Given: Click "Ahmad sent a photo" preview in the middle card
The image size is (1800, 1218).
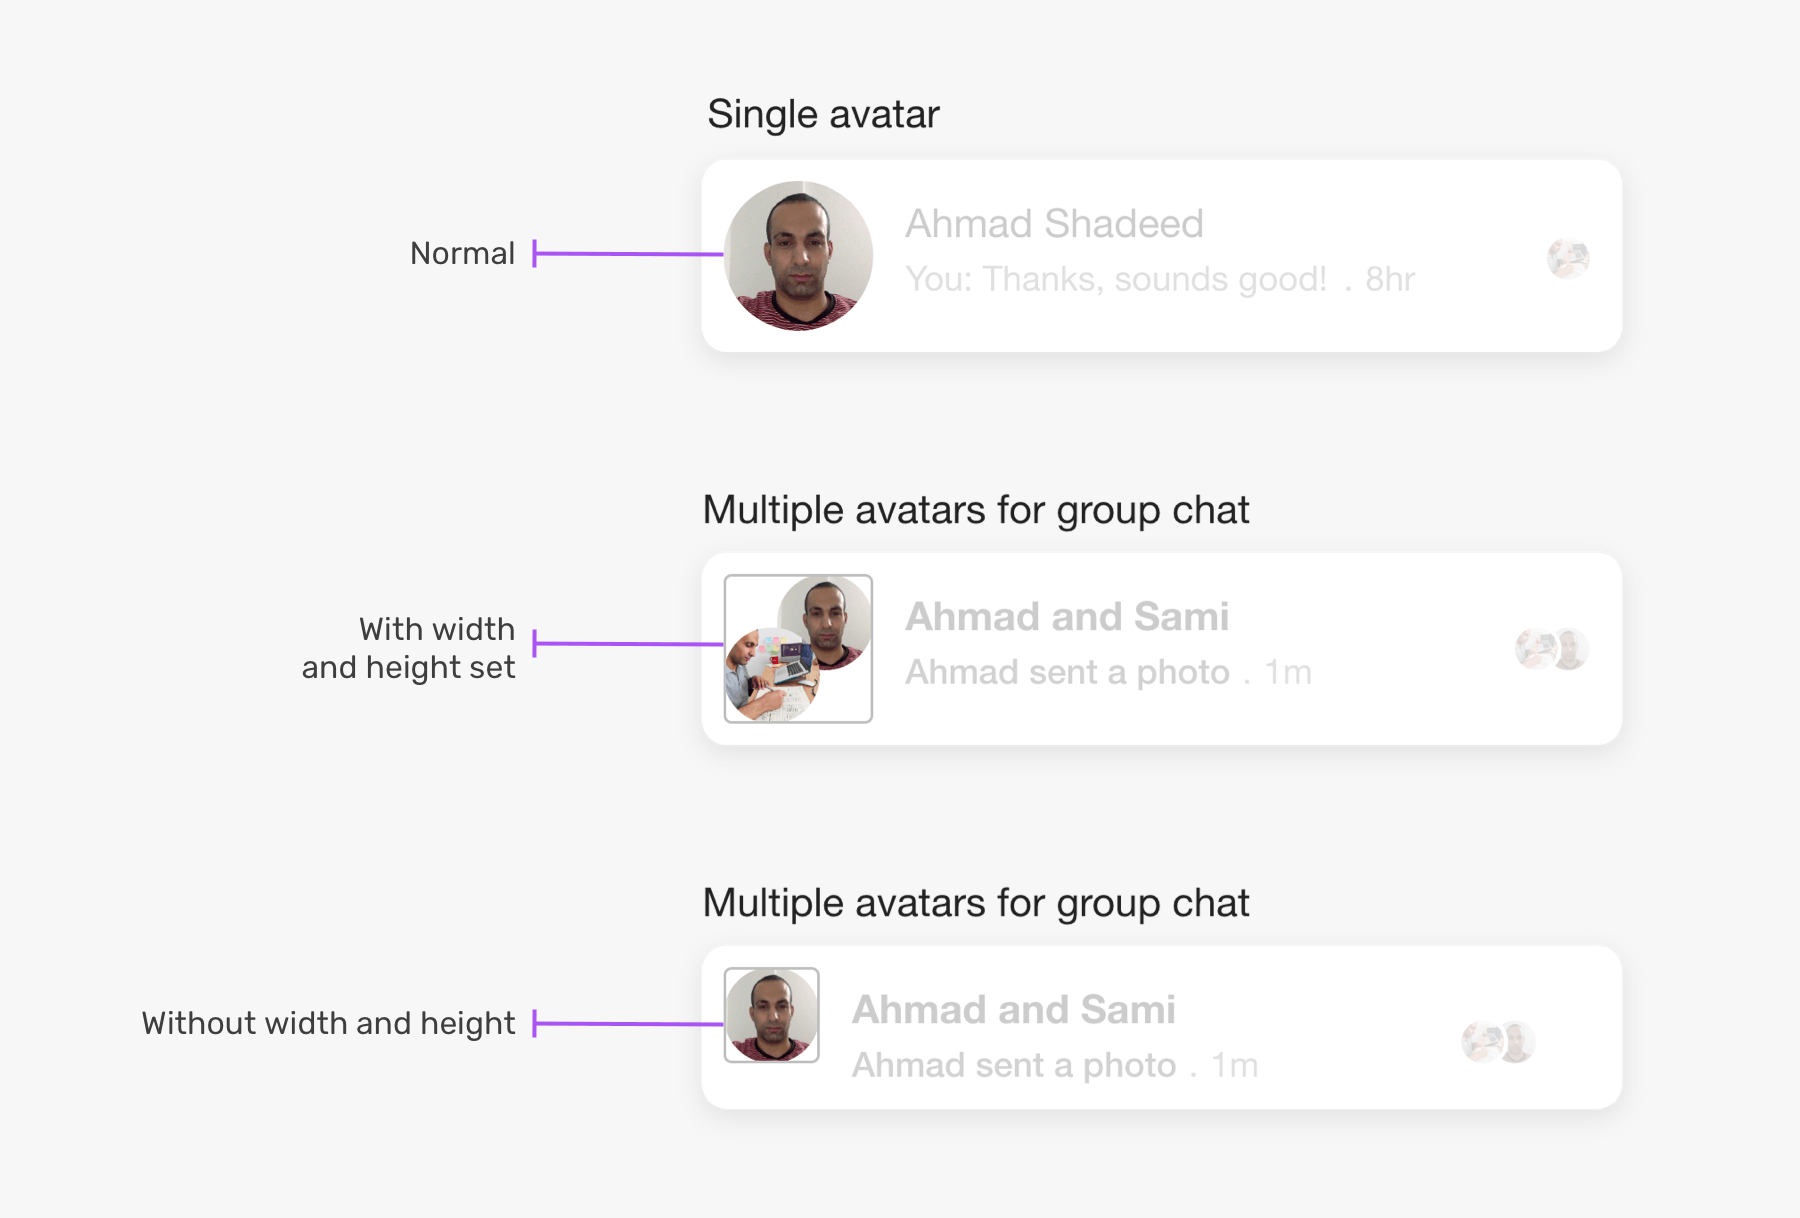Looking at the screenshot, I should [1067, 672].
